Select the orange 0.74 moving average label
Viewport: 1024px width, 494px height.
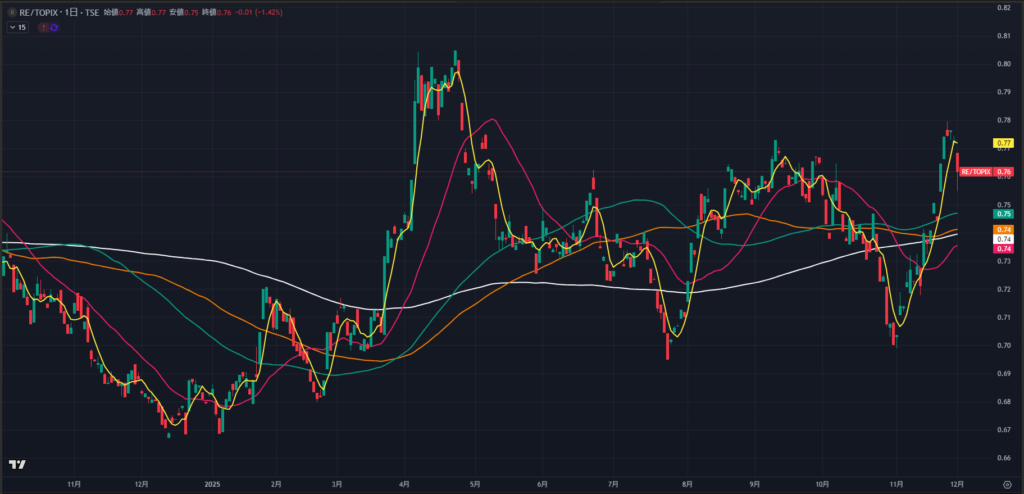1005,230
